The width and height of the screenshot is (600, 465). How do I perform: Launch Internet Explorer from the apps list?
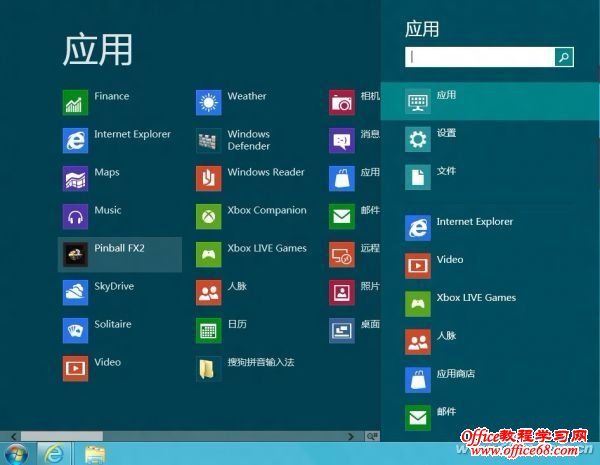(75, 140)
